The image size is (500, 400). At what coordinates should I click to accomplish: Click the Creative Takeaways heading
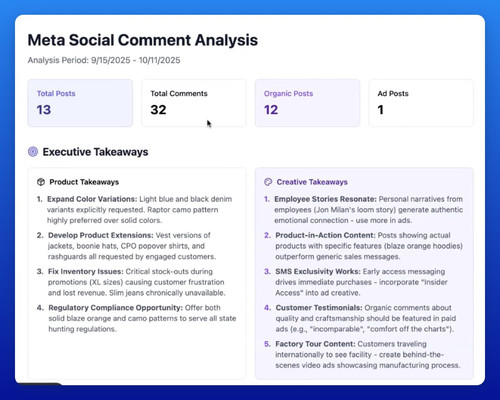(312, 182)
